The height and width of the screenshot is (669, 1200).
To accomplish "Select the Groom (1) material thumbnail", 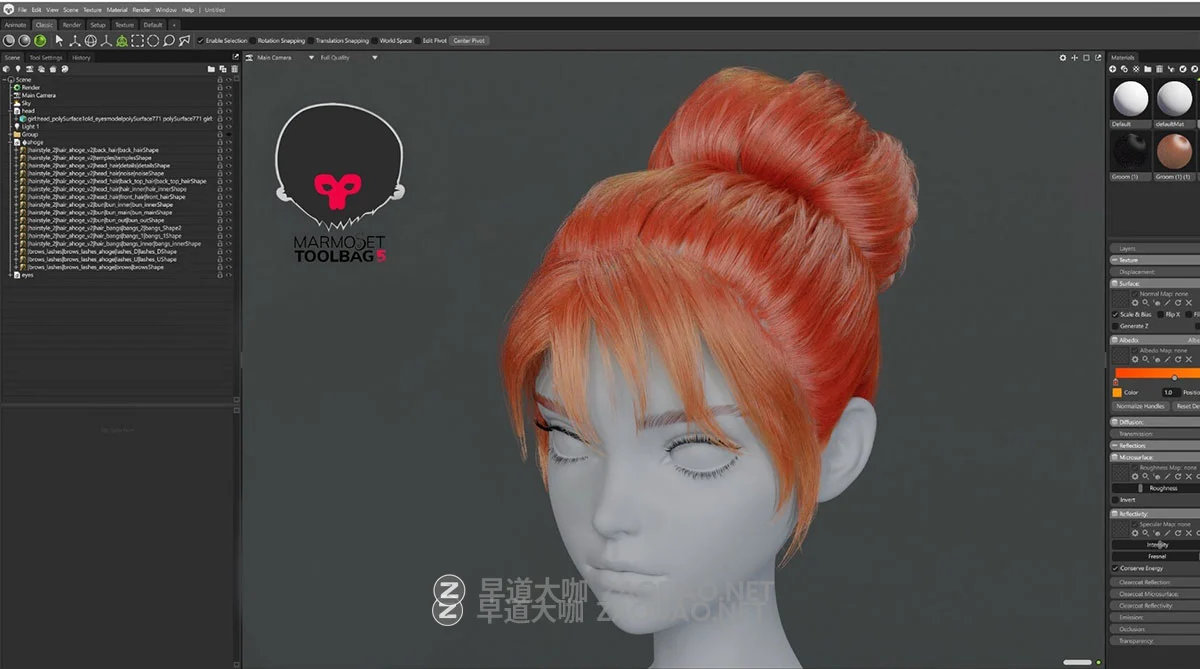I will 1132,150.
